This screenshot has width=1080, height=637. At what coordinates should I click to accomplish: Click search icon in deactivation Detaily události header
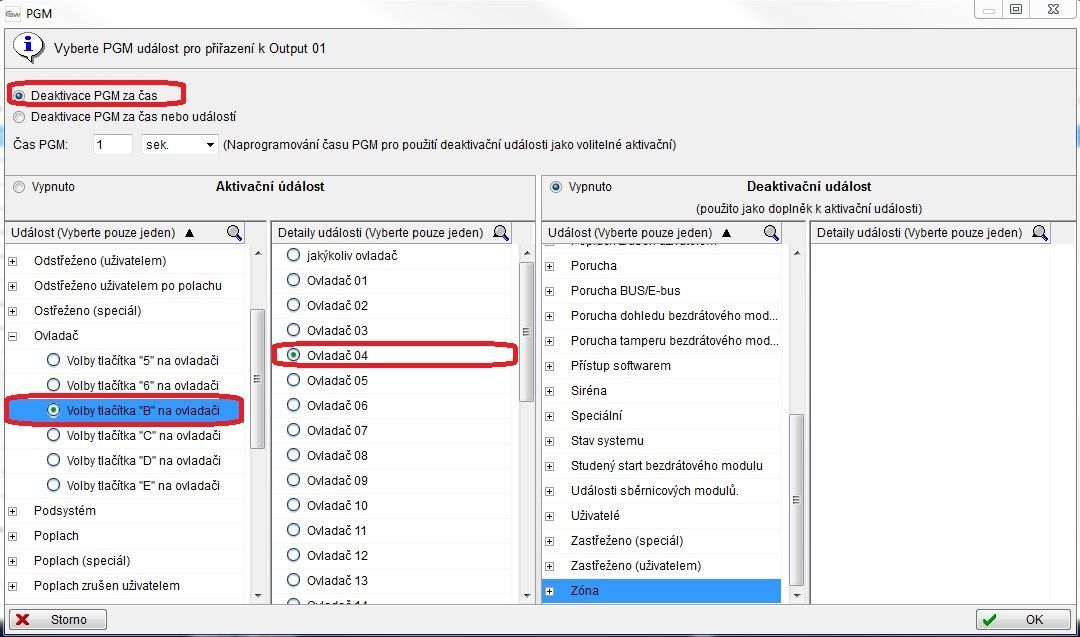1040,233
